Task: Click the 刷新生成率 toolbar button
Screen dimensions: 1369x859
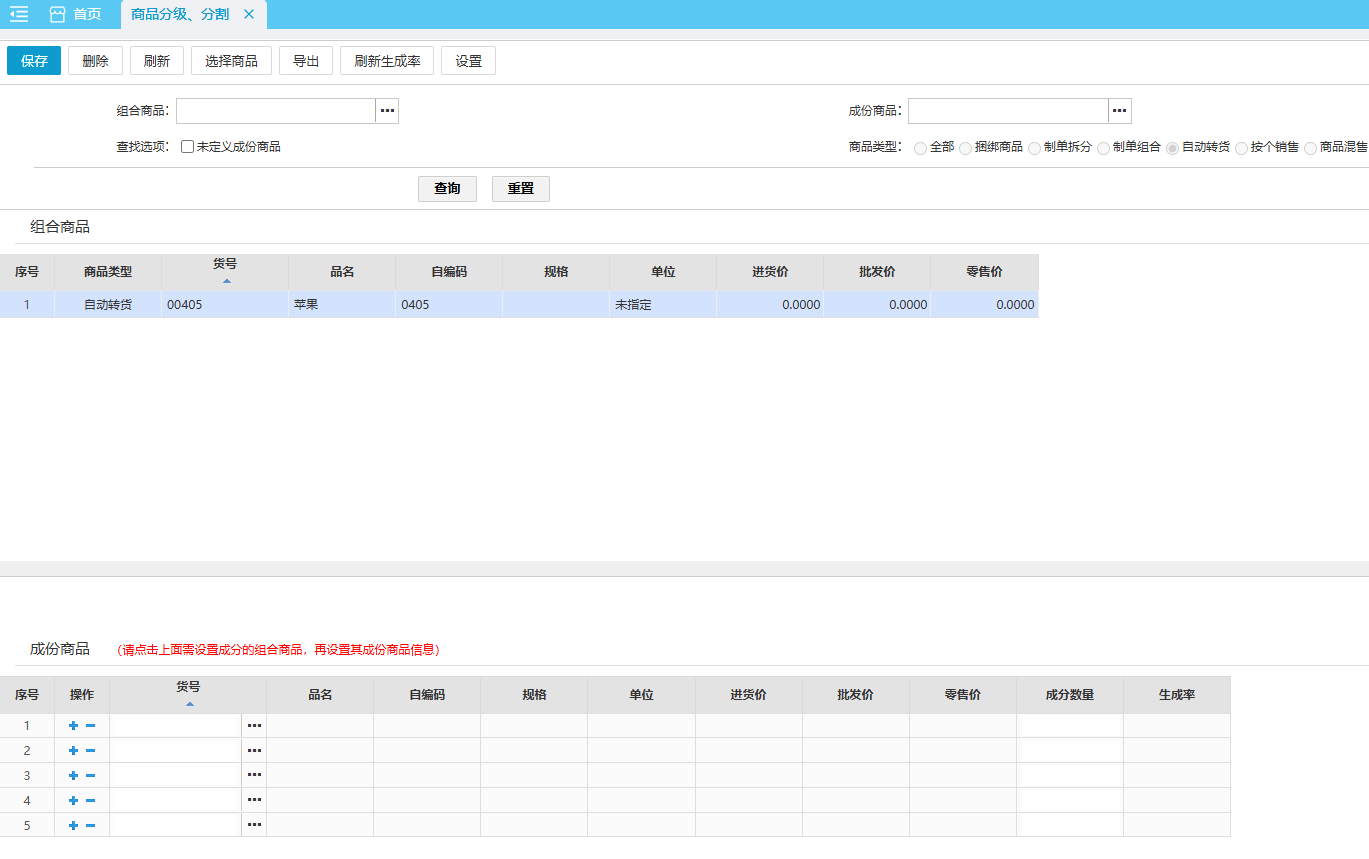Action: point(387,61)
